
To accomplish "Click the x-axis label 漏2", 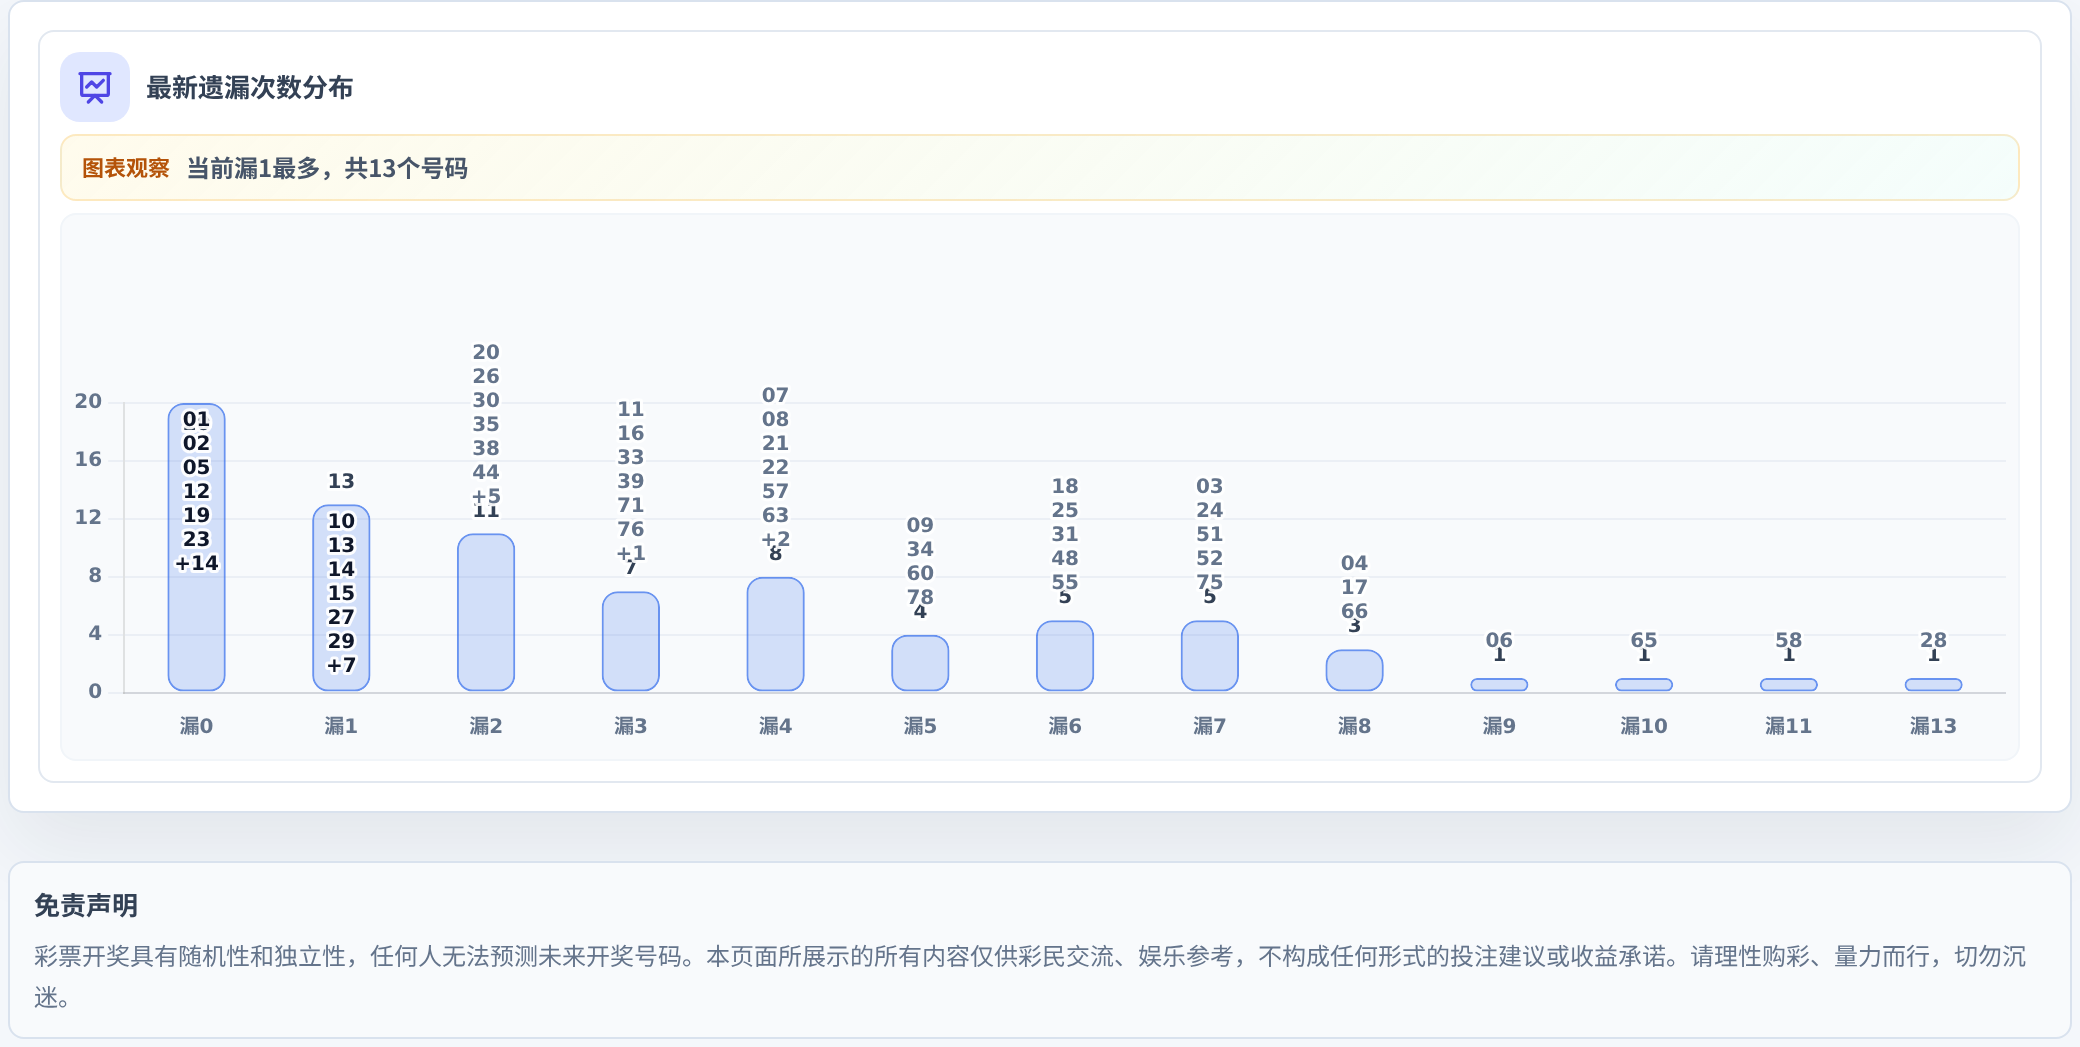I will coord(486,726).
